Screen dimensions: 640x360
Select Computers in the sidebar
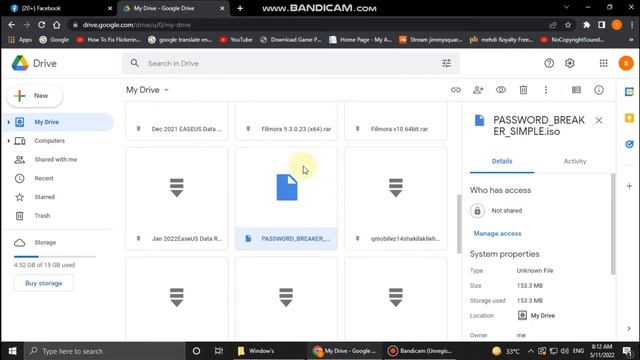[49, 141]
